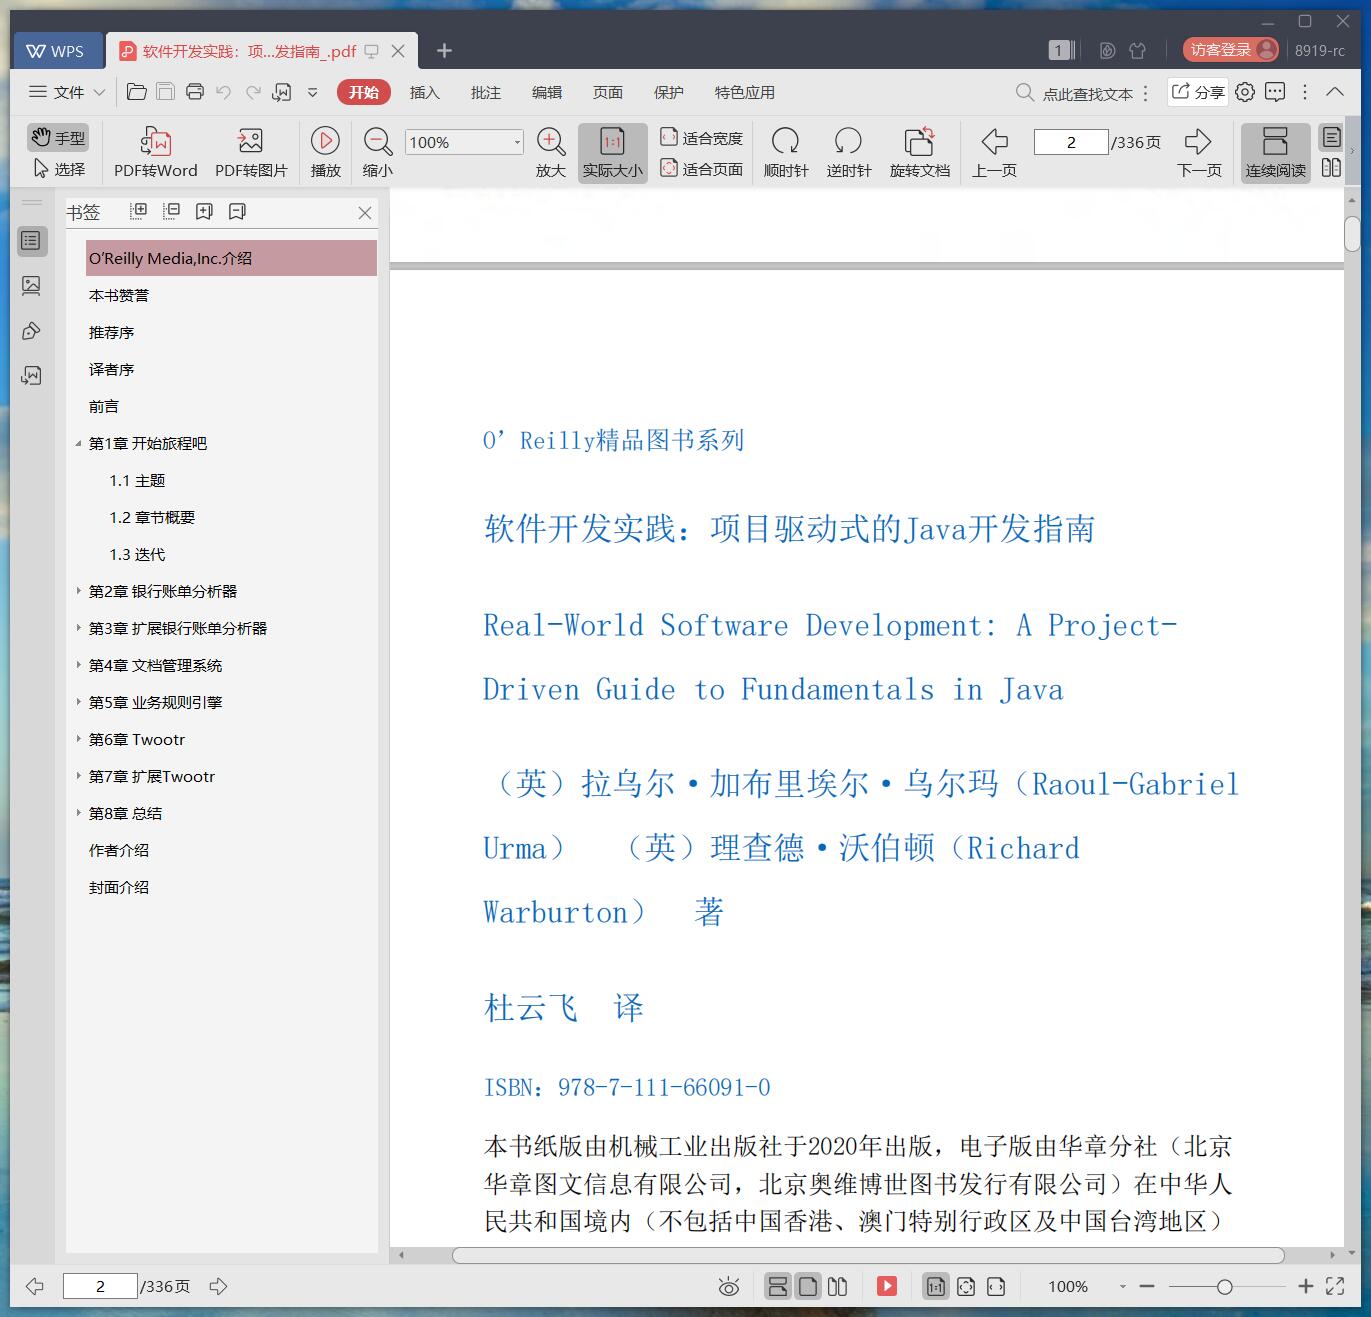Image resolution: width=1371 pixels, height=1317 pixels.
Task: Open bookmark panel icon in left sidebar
Action: 31,240
